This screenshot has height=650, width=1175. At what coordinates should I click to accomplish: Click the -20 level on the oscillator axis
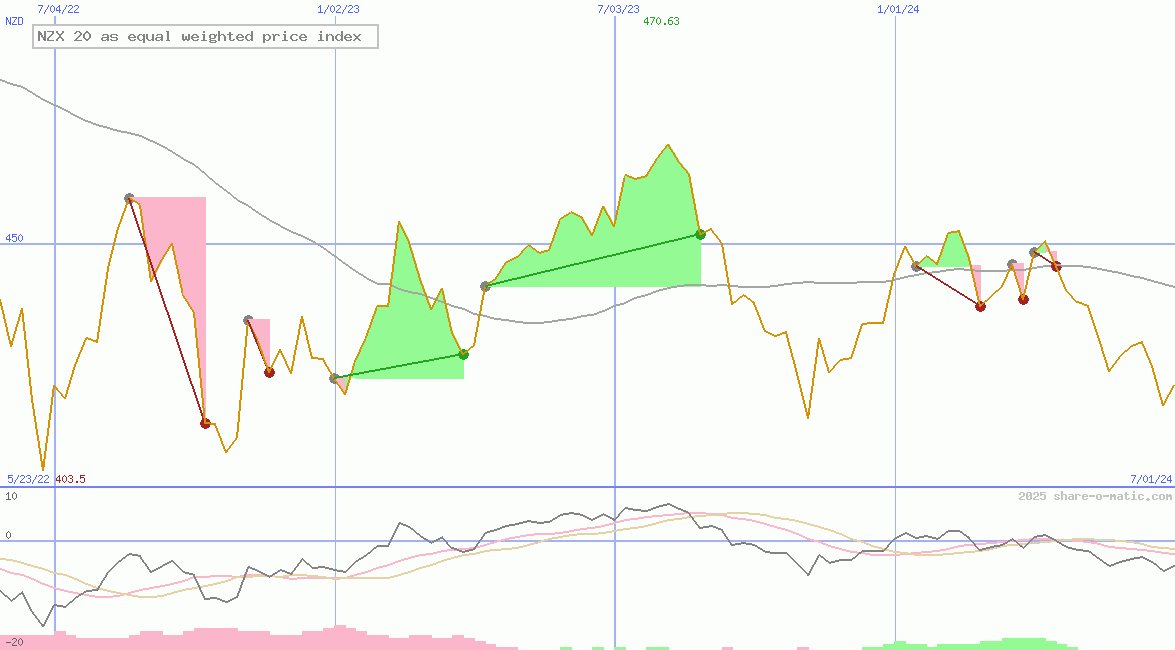14,643
